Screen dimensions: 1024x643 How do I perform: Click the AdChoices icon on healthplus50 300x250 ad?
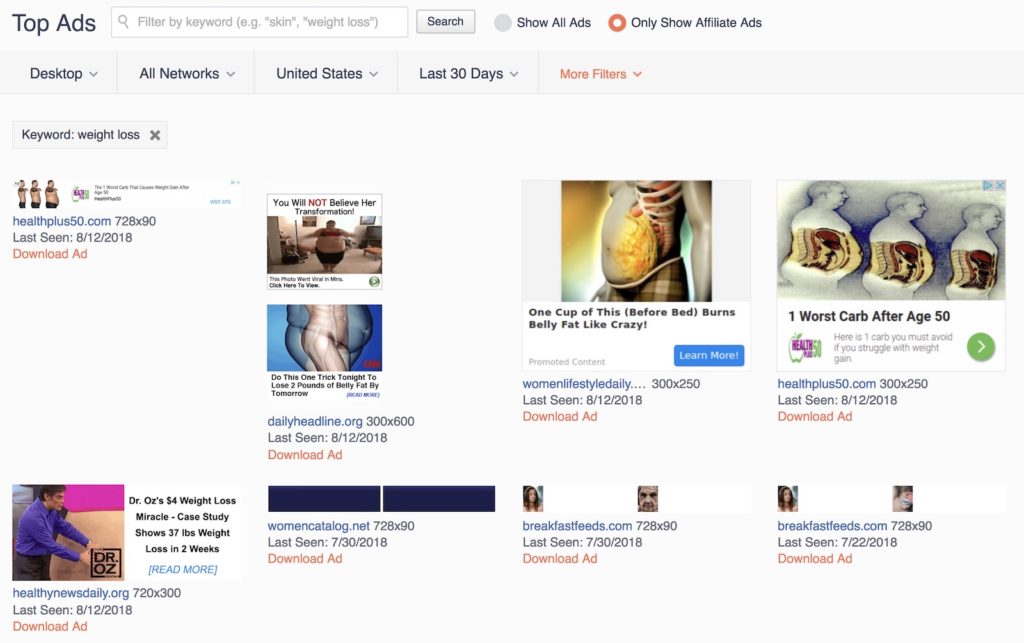[988, 186]
